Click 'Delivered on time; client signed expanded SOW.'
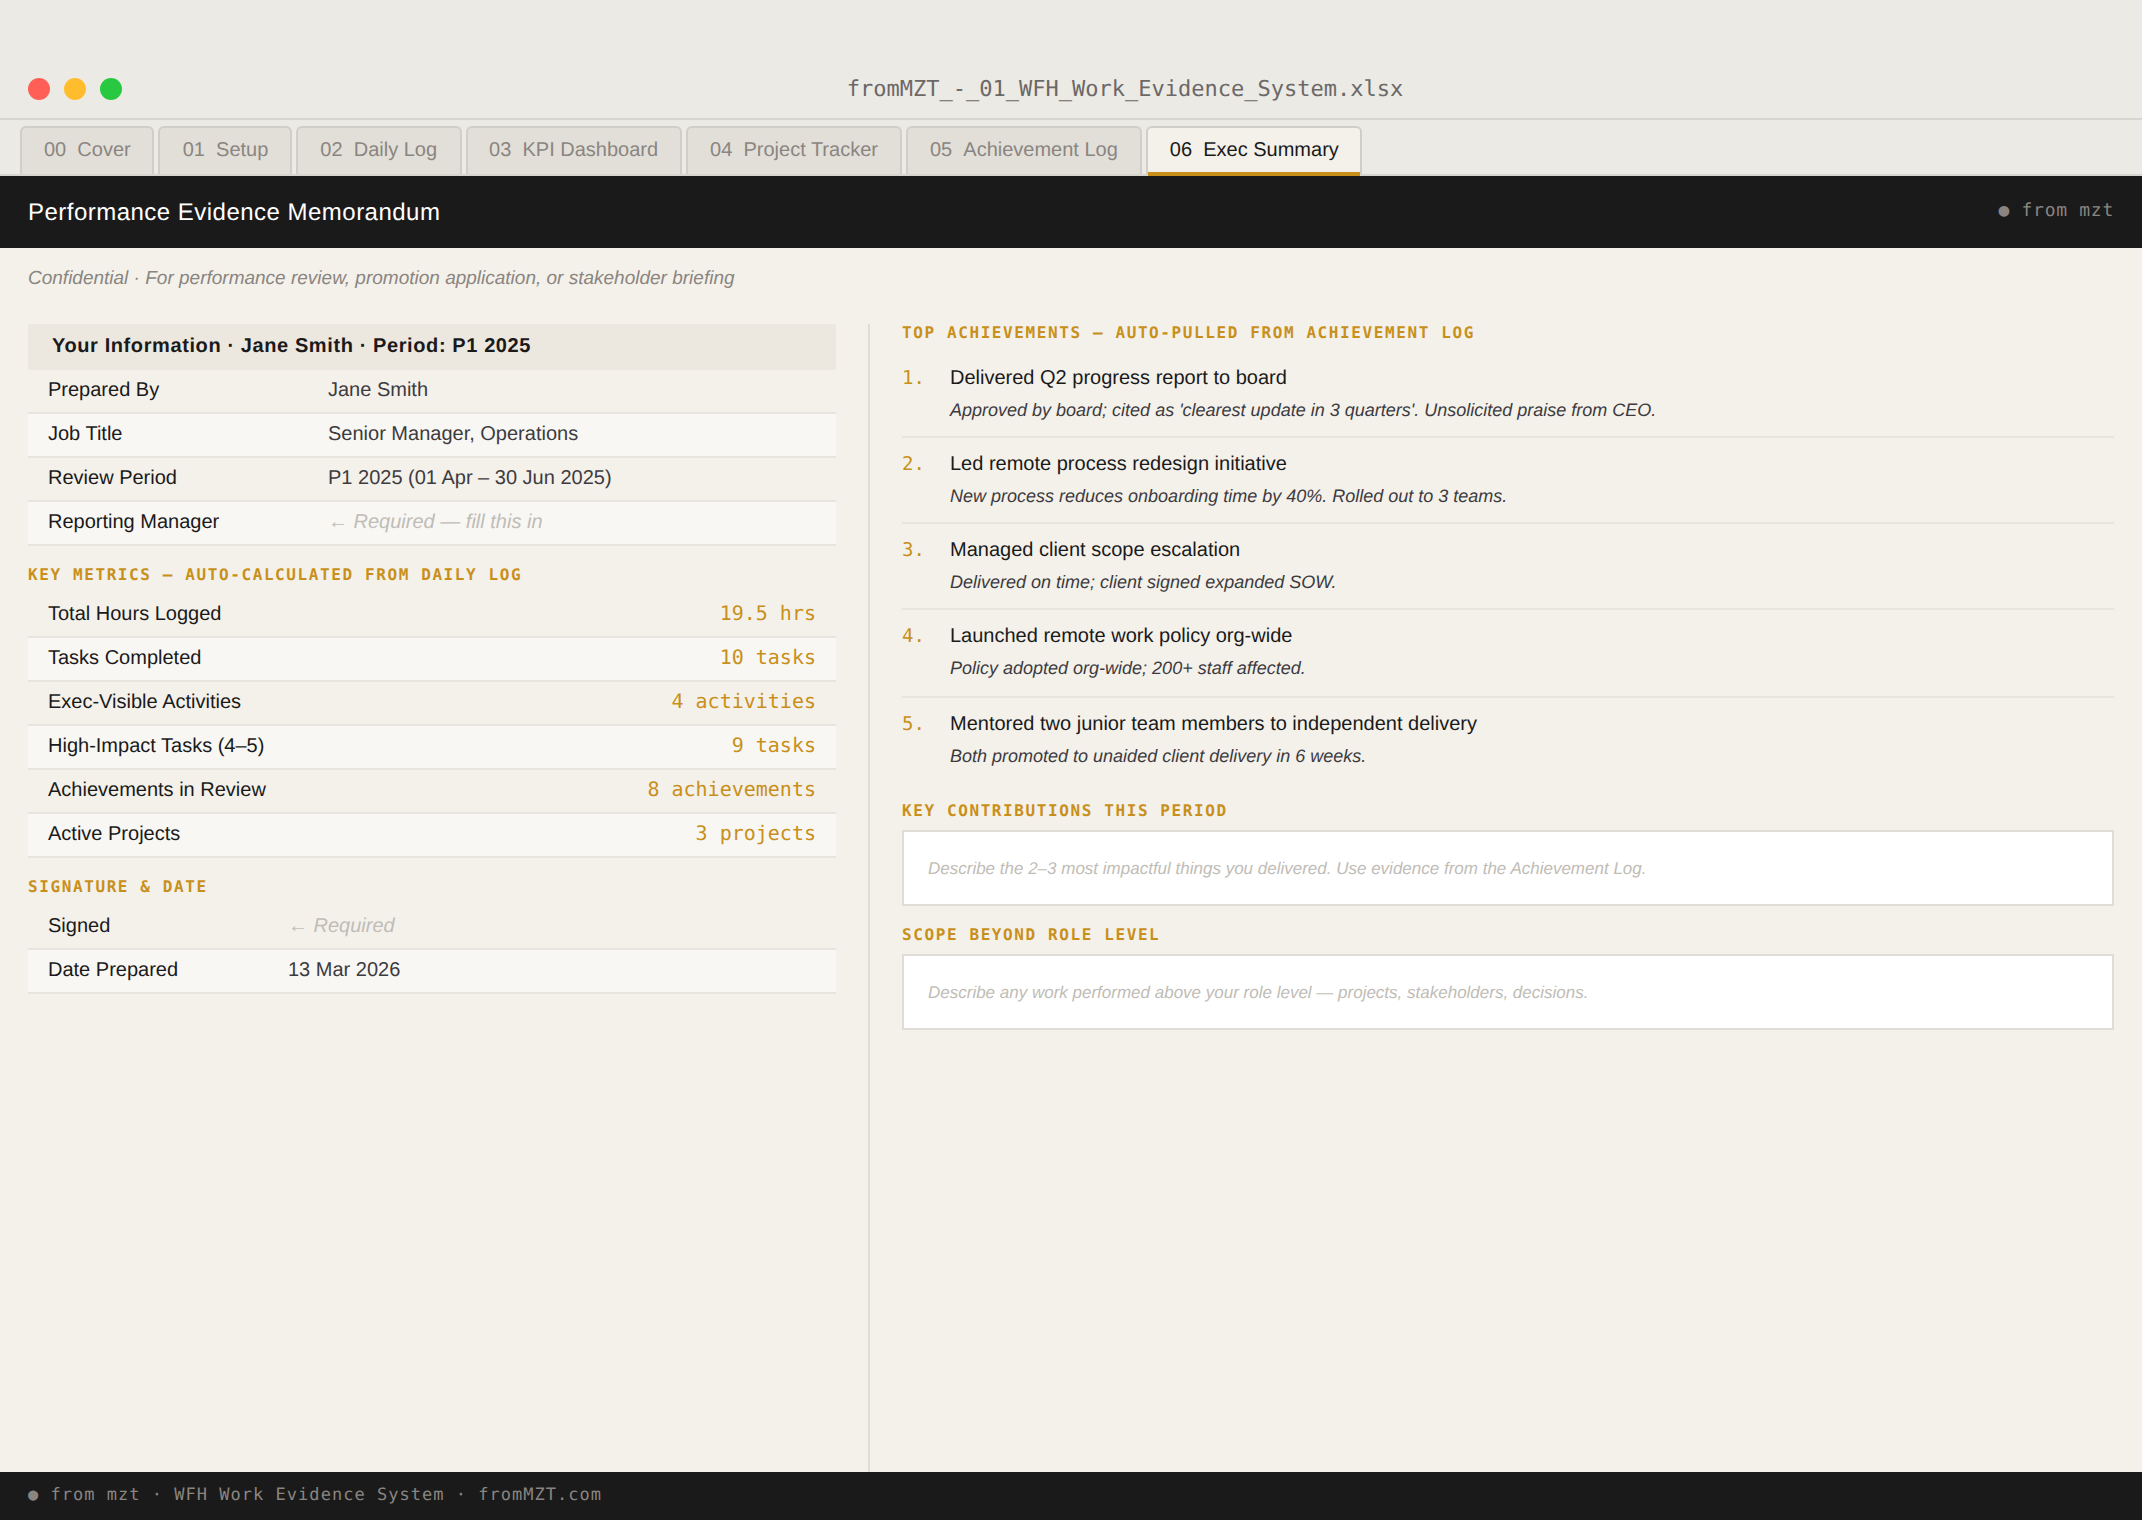 pos(1143,582)
